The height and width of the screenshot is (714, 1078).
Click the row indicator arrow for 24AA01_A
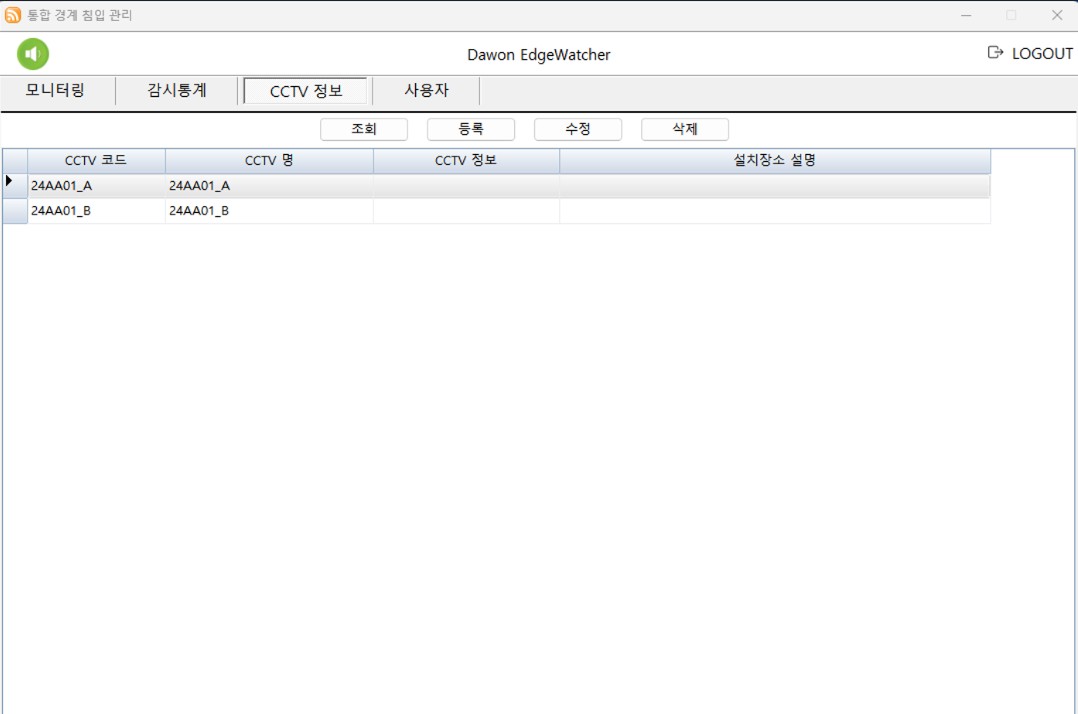coord(10,182)
